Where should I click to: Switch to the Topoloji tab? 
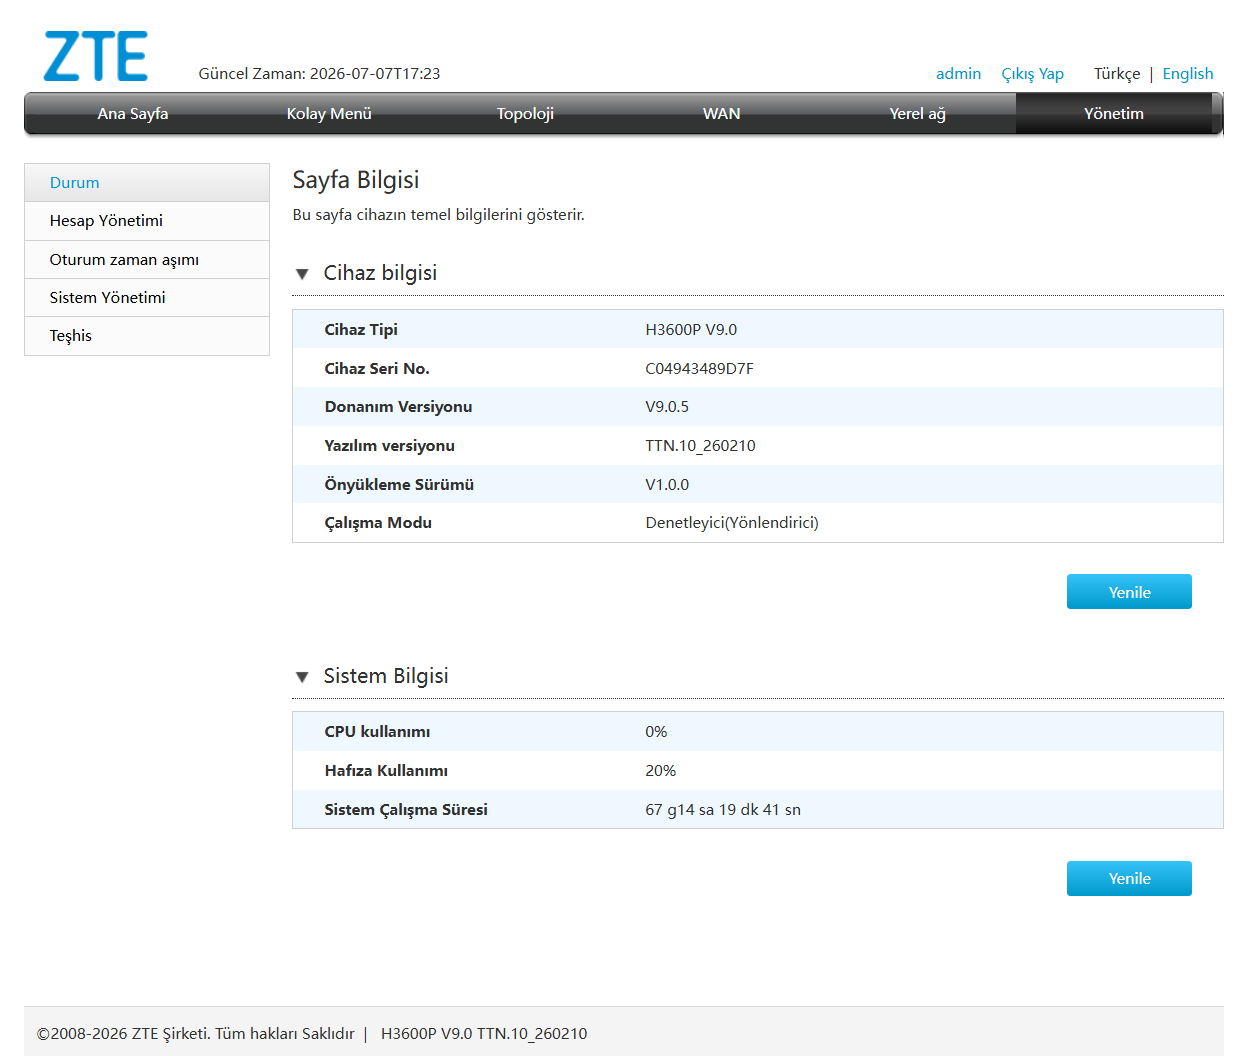coord(525,114)
